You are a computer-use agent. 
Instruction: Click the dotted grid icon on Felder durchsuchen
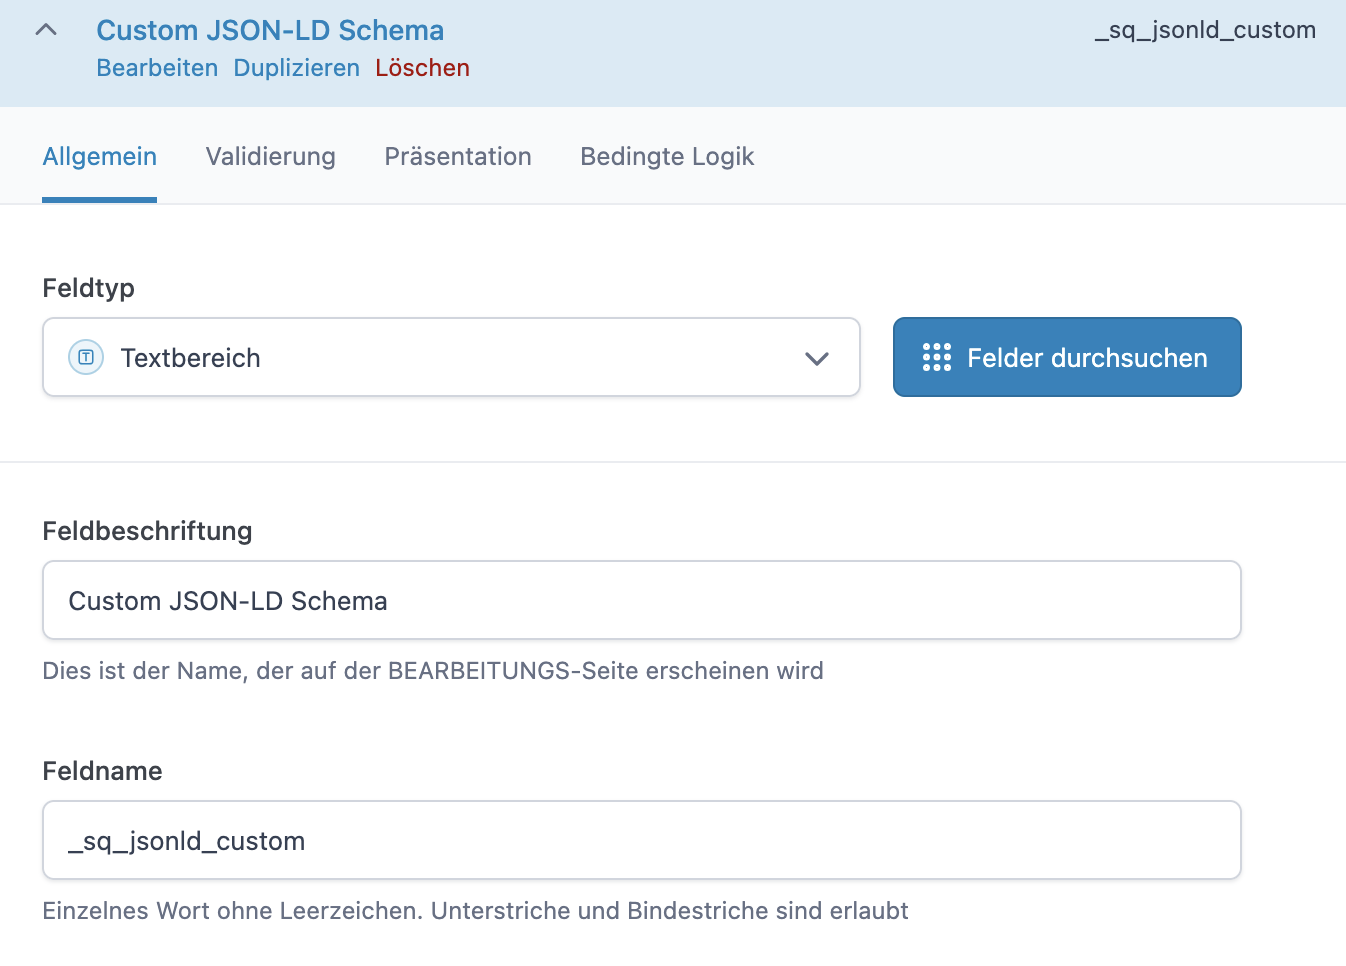coord(936,357)
